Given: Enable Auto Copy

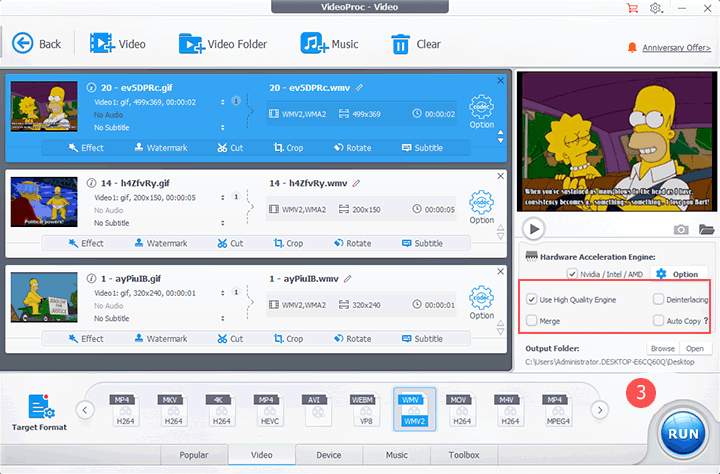Looking at the screenshot, I should pyautogui.click(x=658, y=321).
